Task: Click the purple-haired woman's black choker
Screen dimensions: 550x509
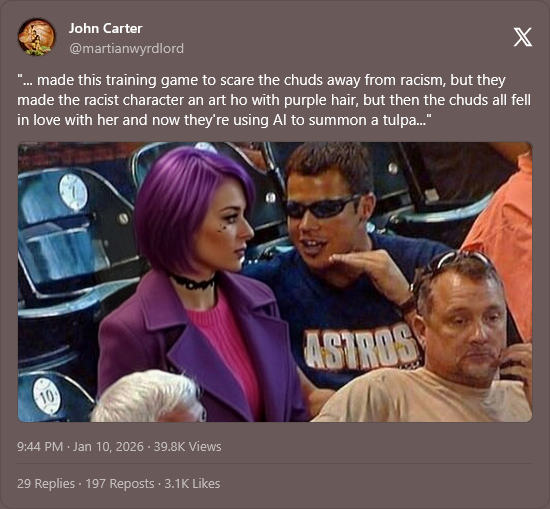Action: (193, 282)
